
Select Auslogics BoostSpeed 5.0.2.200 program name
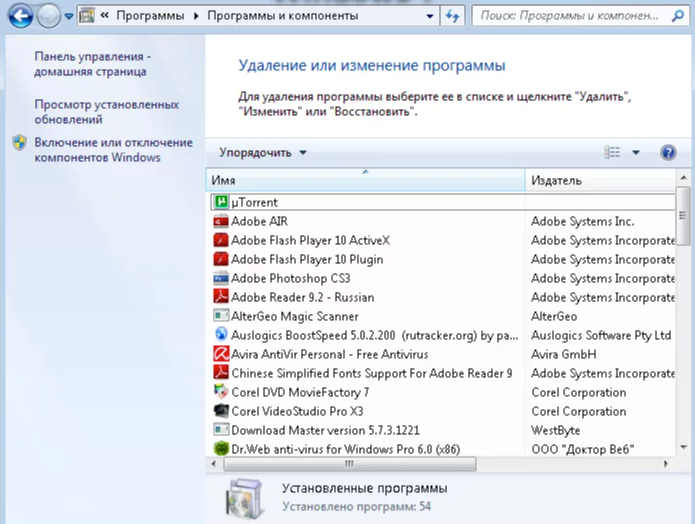click(375, 336)
